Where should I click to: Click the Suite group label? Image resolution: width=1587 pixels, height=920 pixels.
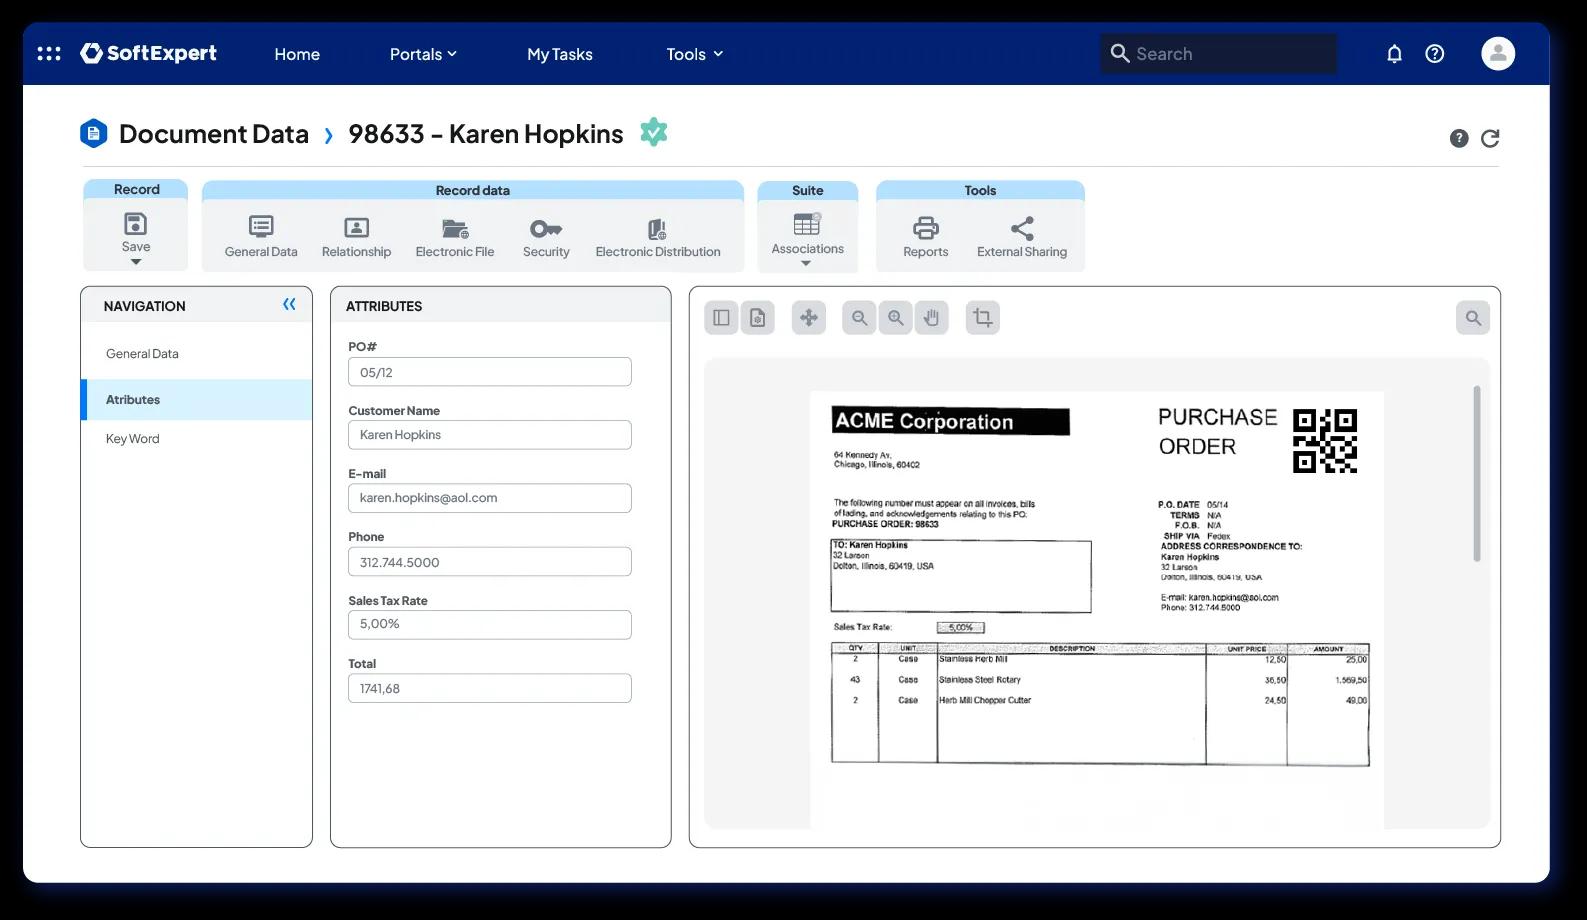pos(807,190)
